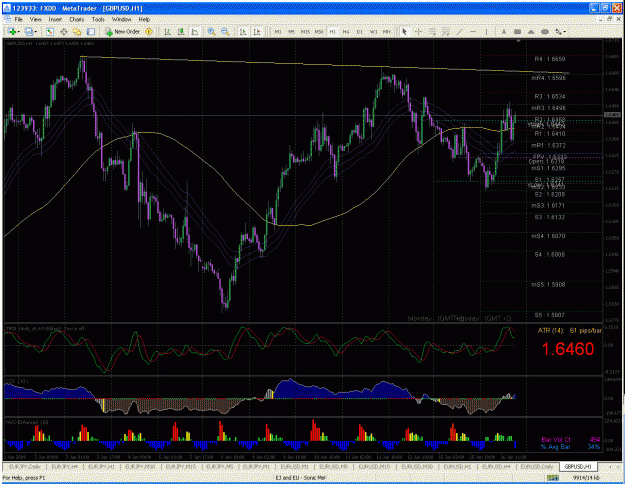Toggle Expert Advisors yellow diamond icon

tap(149, 31)
